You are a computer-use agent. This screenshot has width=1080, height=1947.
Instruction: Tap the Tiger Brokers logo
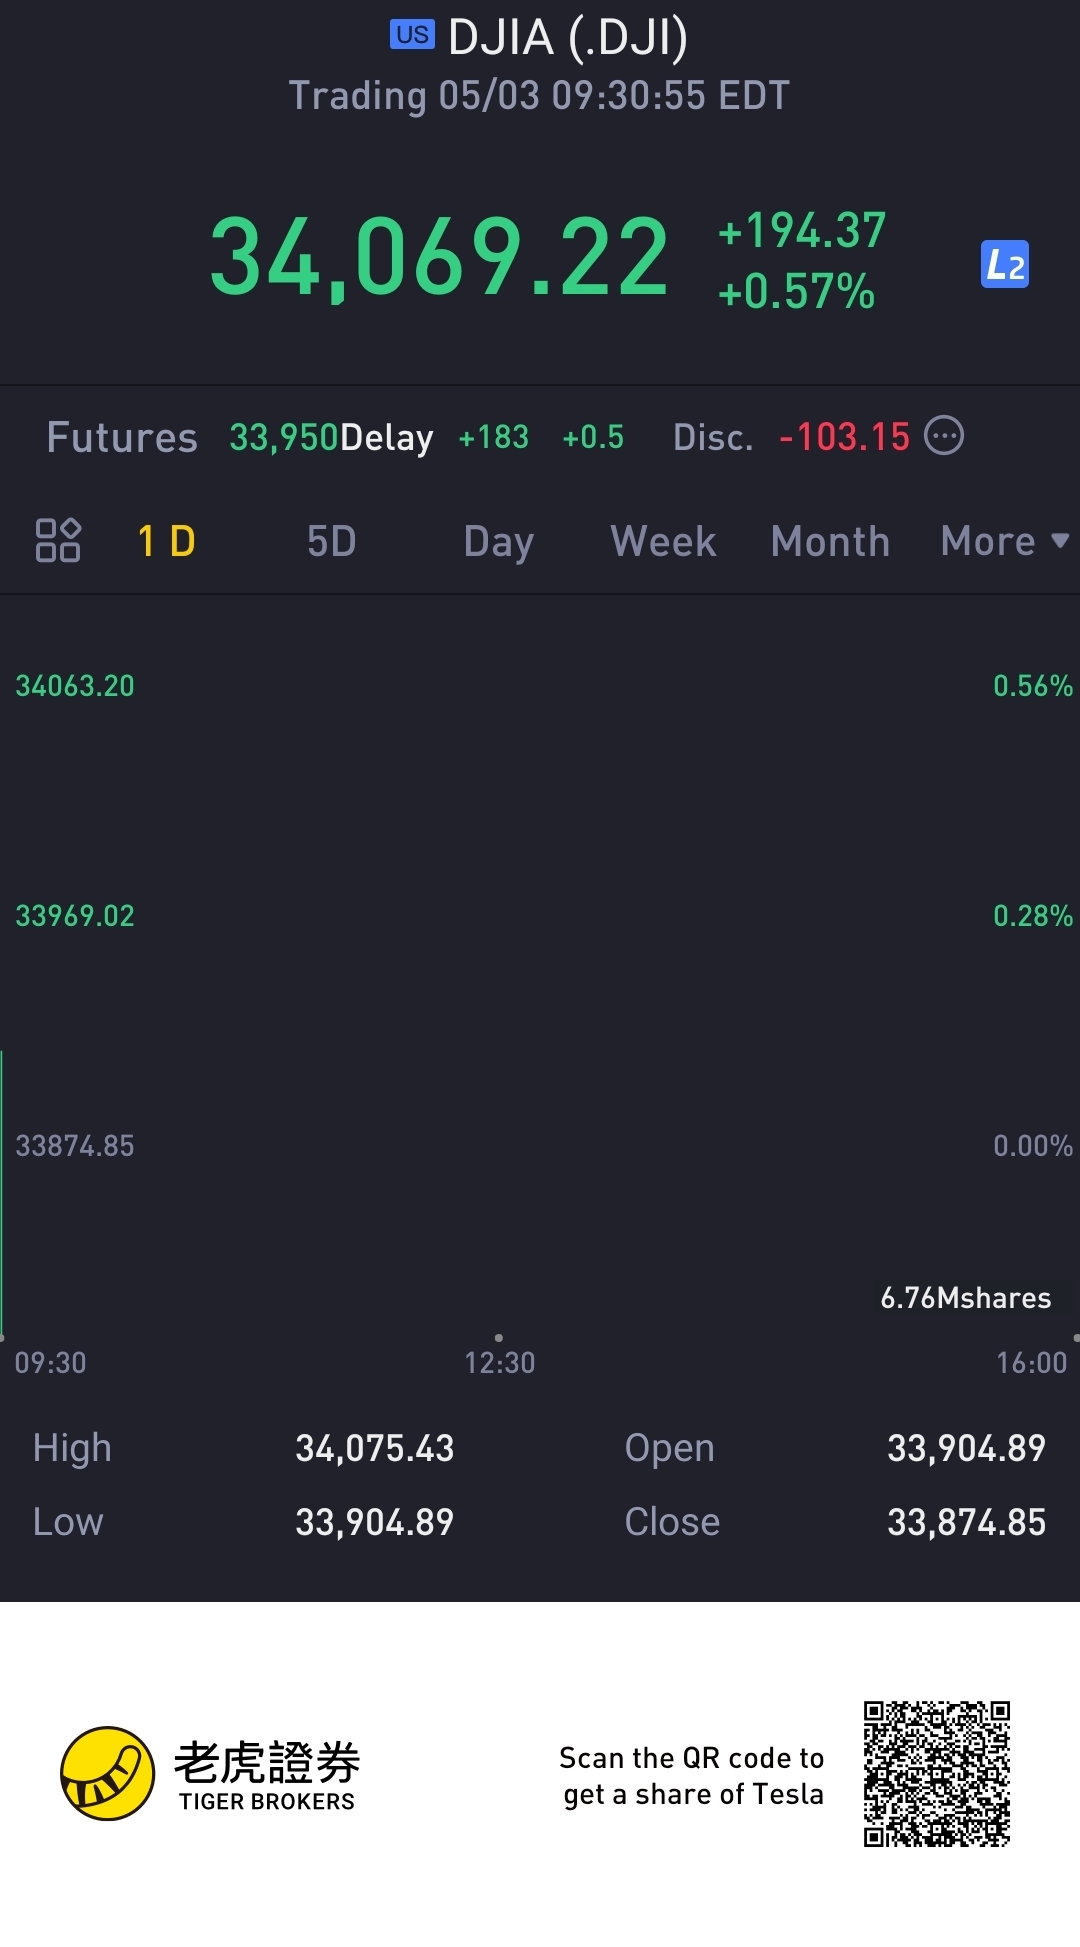pos(210,1774)
